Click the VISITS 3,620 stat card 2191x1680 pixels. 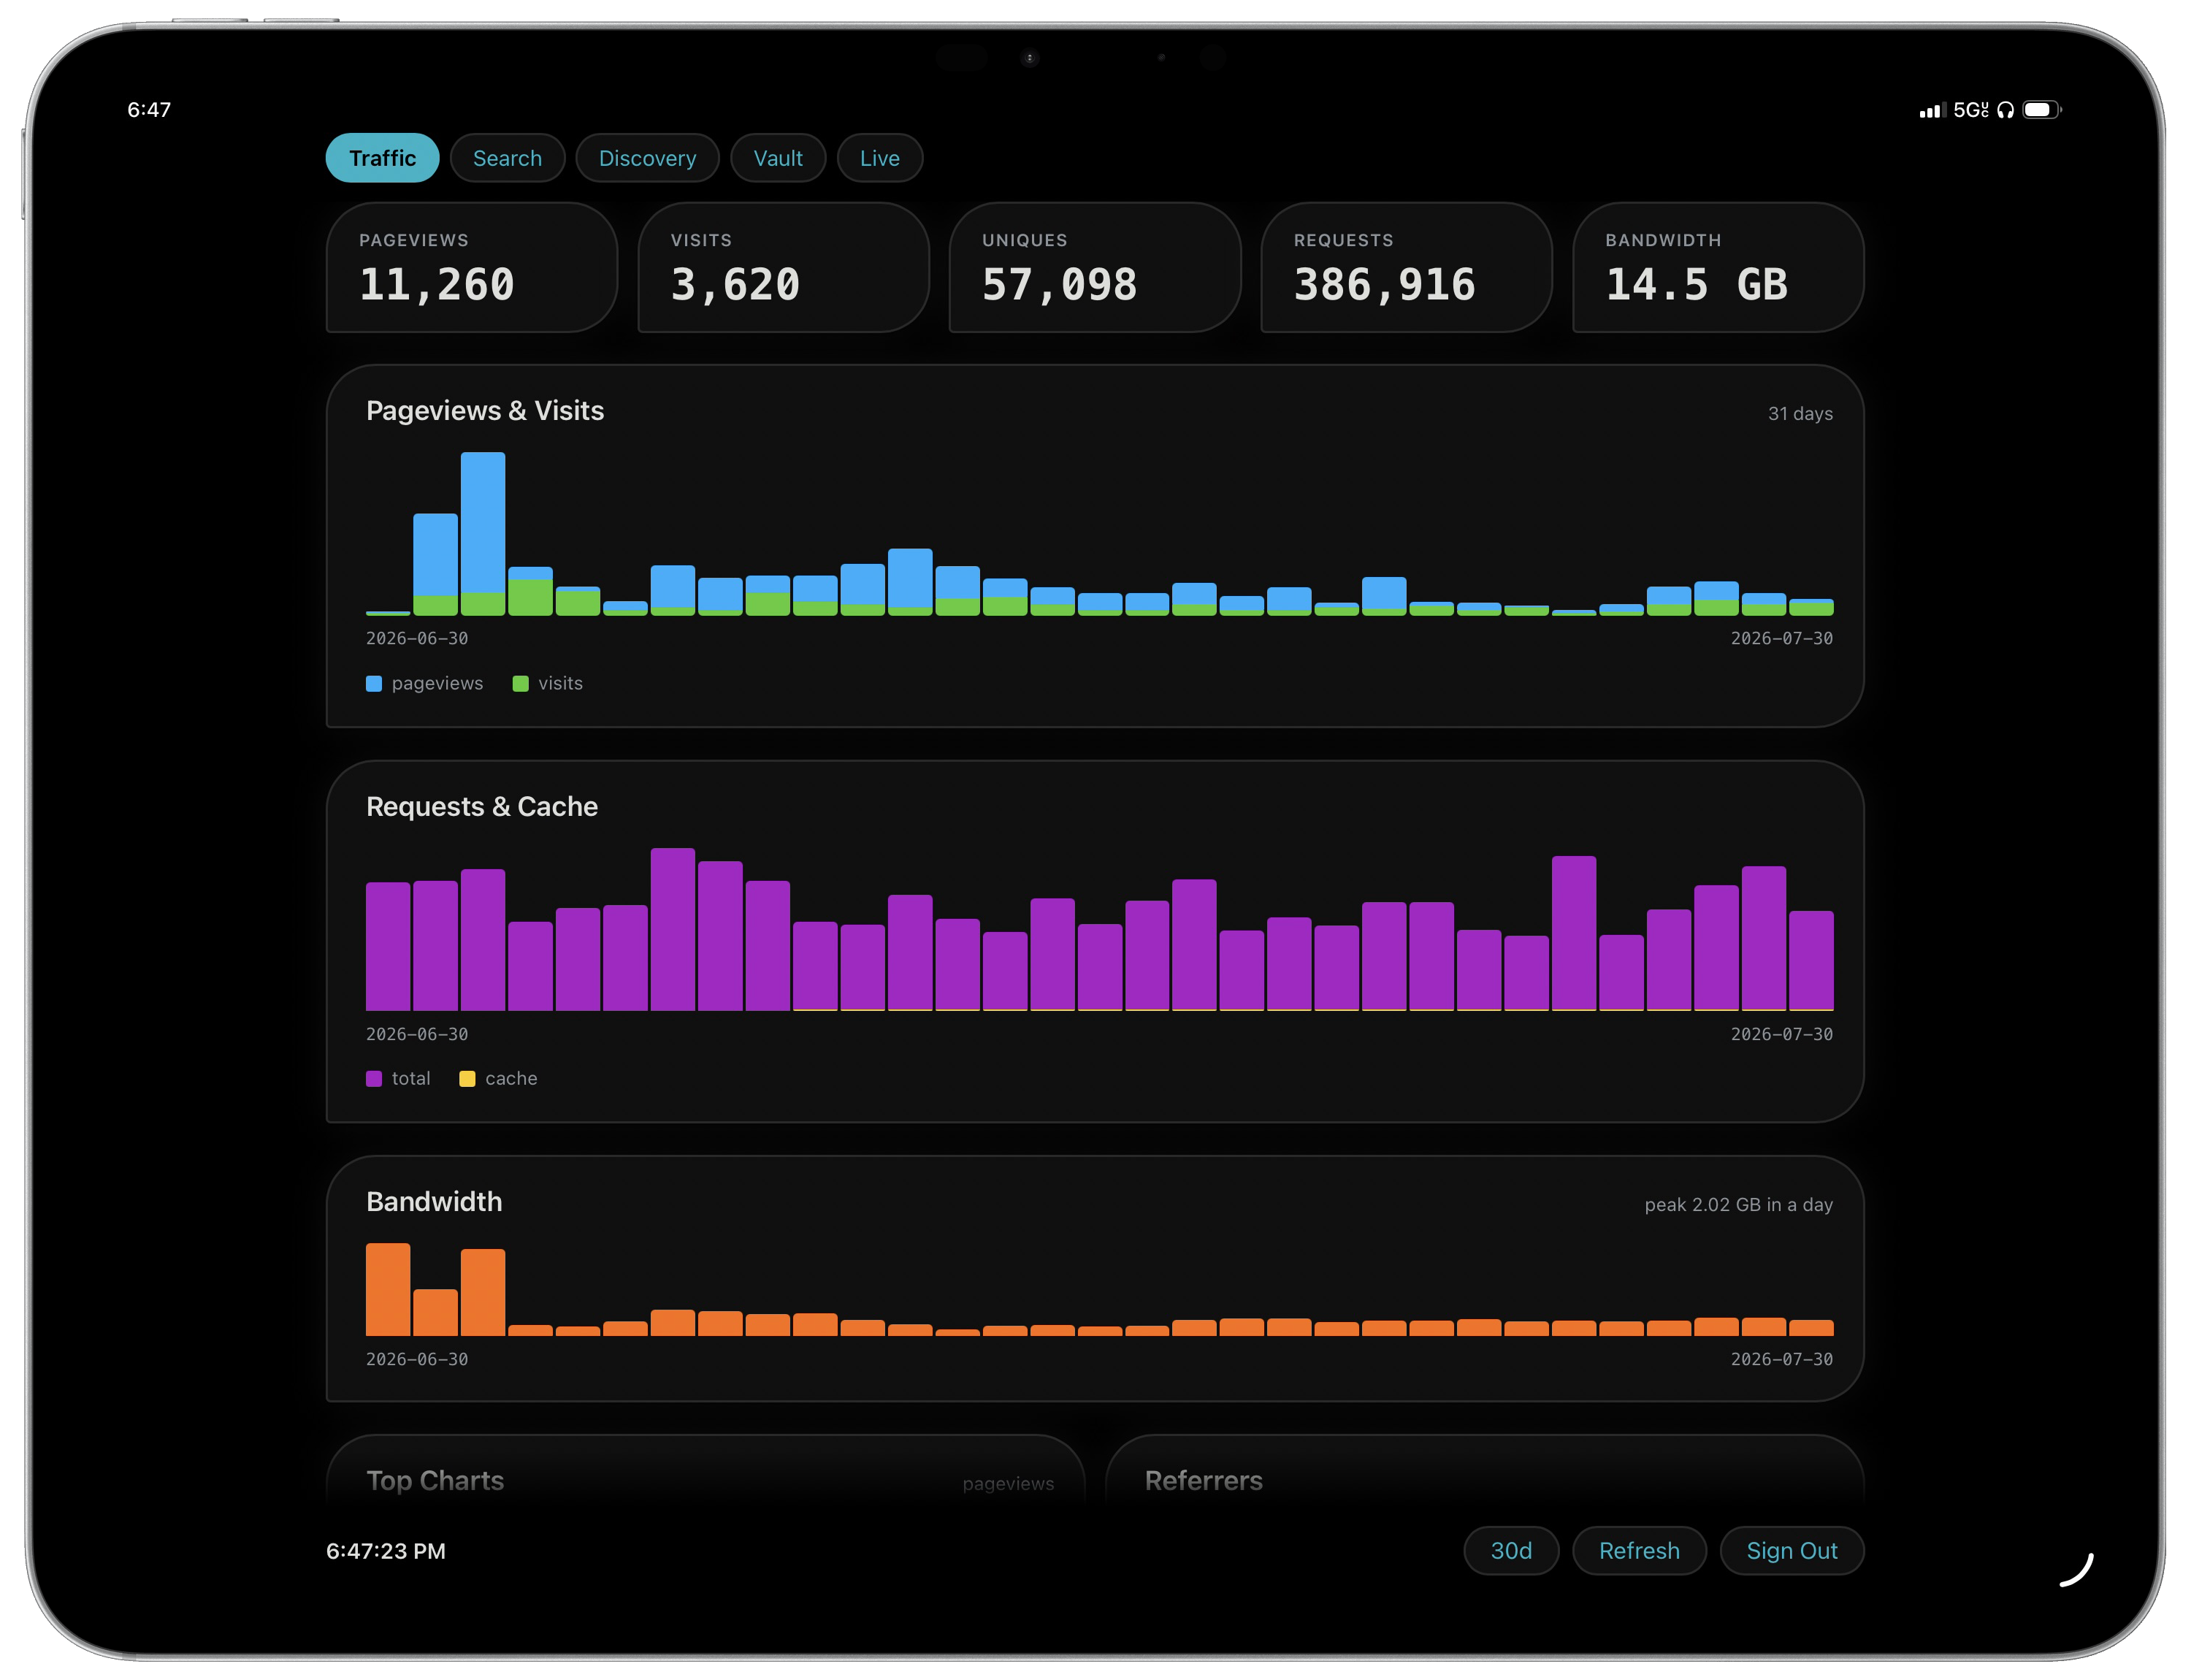(783, 267)
